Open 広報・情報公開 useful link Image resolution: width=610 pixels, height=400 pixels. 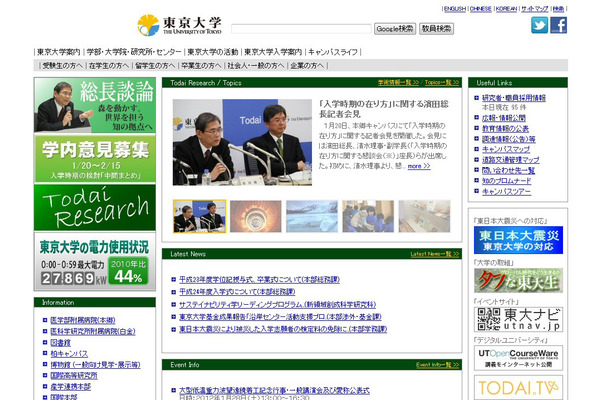click(x=504, y=118)
